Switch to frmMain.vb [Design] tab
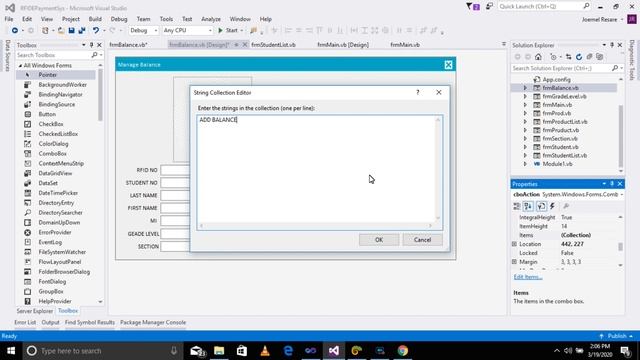 [343, 45]
